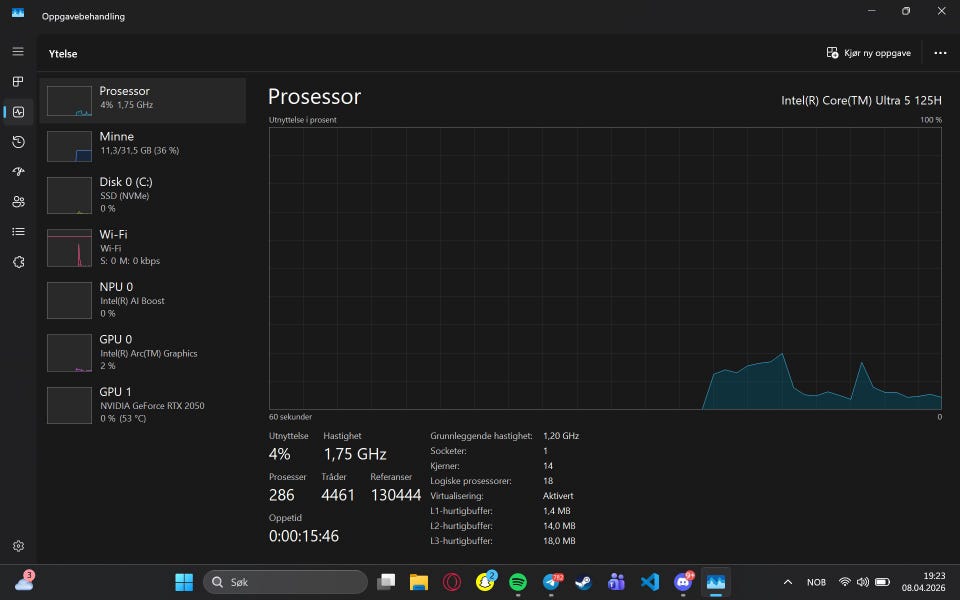Open Task View from the taskbar
960x600 pixels.
[x=386, y=582]
